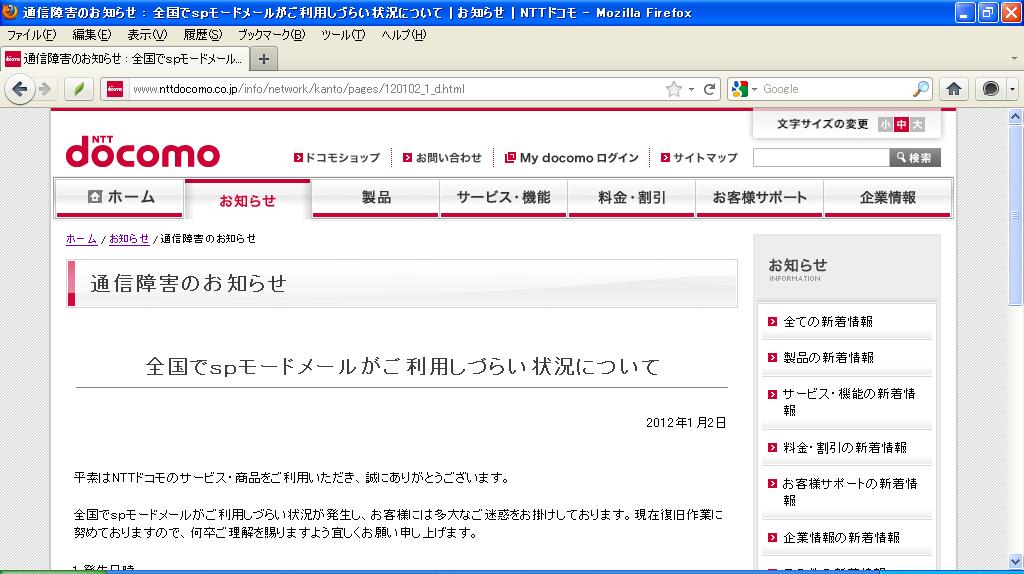The image size is (1024, 574).
Task: Reload the page with the refresh icon
Action: pyautogui.click(x=709, y=89)
